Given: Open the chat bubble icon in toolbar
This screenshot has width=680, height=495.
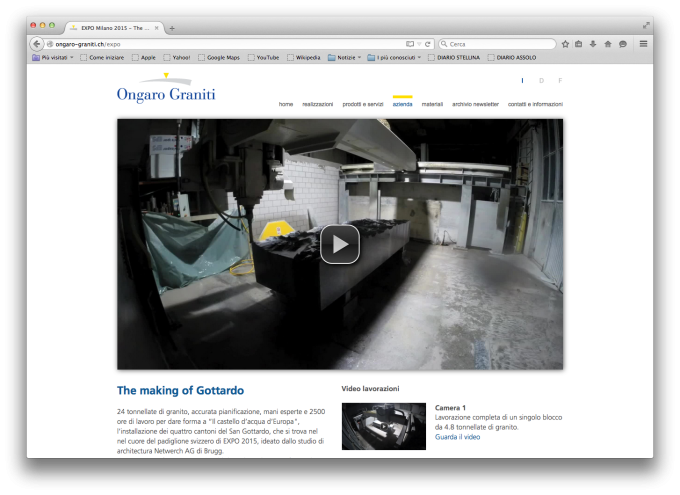Looking at the screenshot, I should coord(623,44).
